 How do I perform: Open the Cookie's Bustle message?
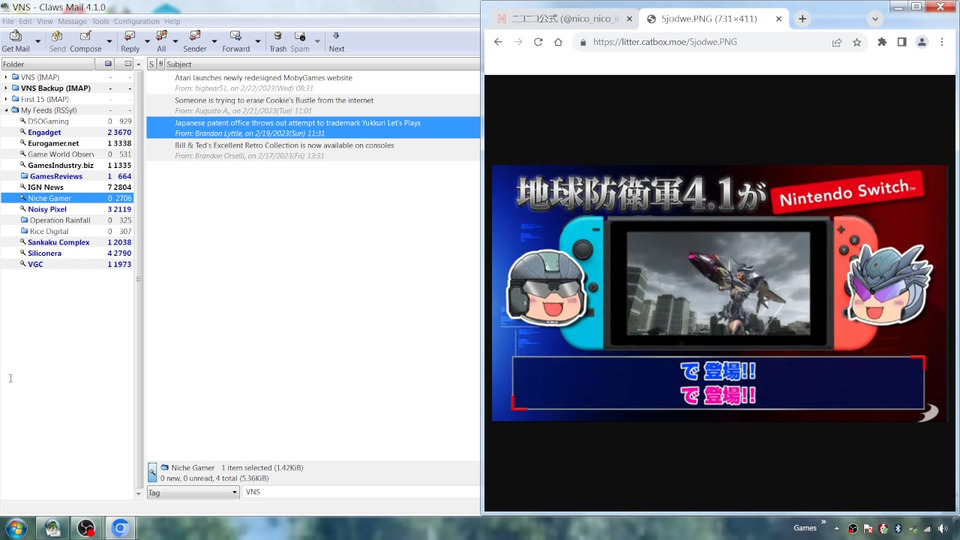point(313,105)
